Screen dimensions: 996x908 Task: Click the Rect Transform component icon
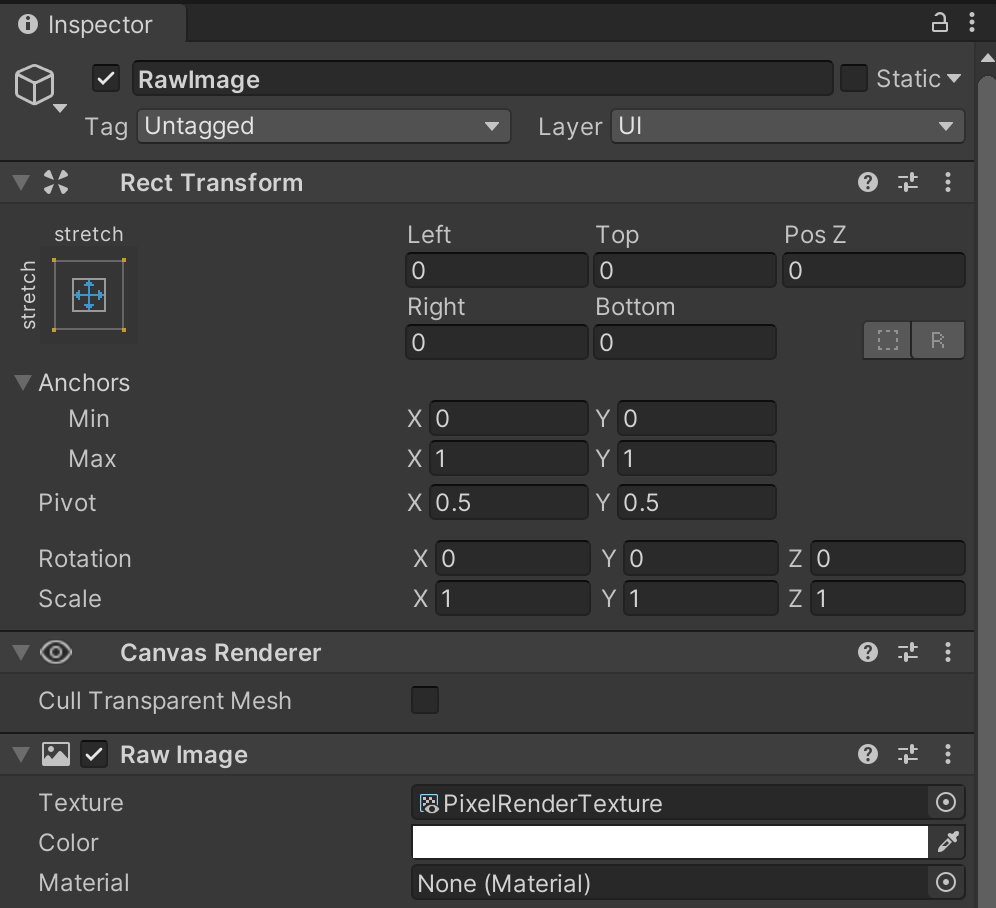[56, 182]
